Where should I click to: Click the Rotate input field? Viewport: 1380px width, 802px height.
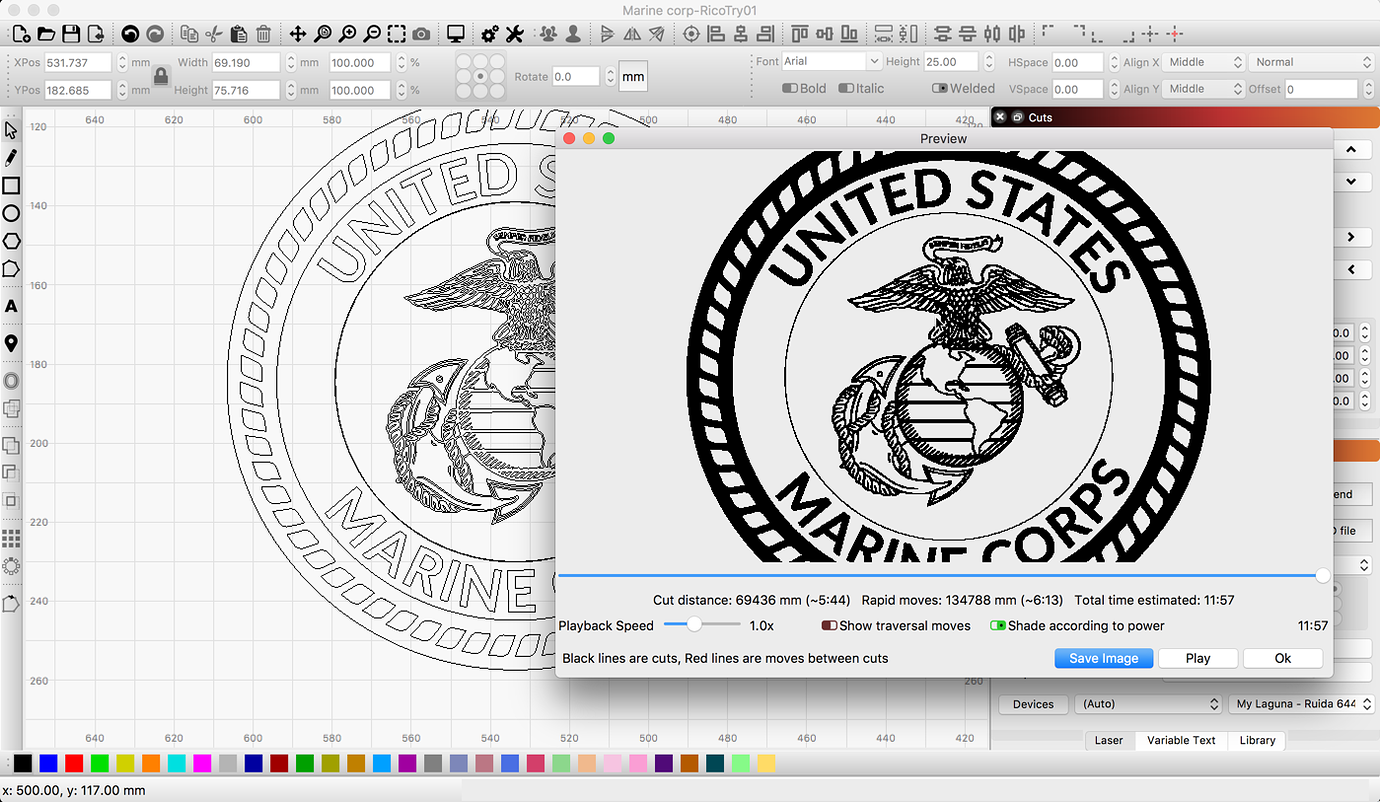click(x=576, y=76)
